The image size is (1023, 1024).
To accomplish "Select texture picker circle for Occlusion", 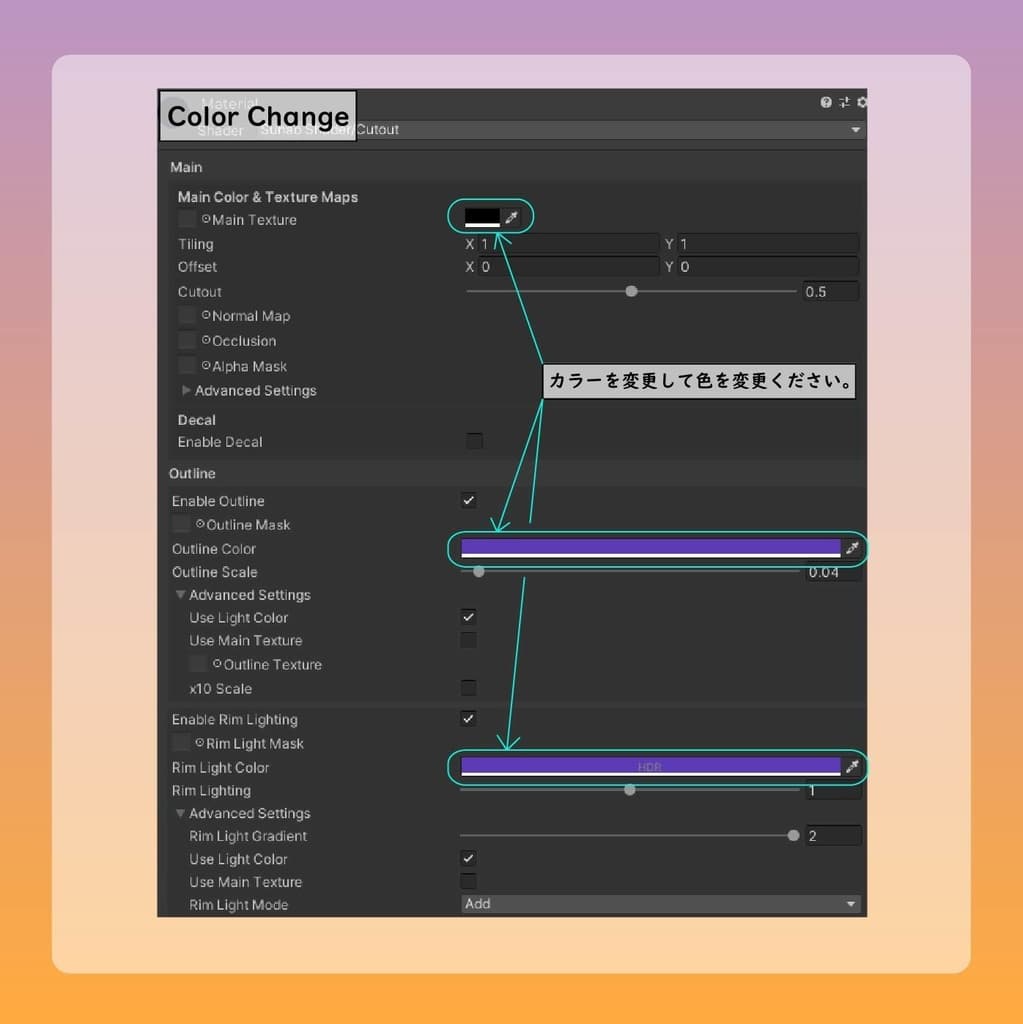I will (206, 340).
